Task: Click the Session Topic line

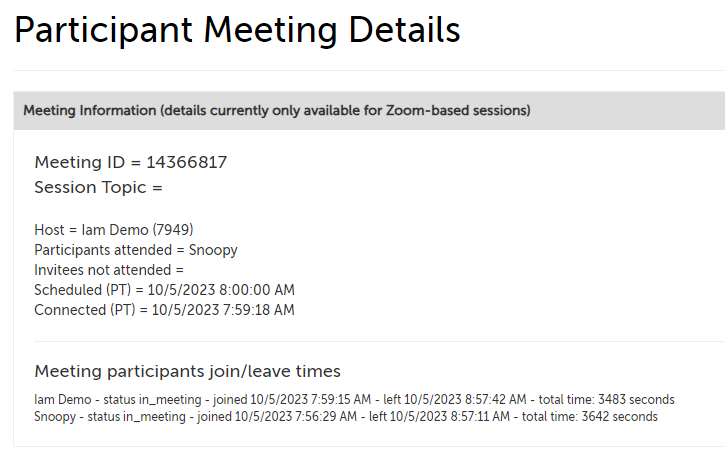Action: [x=98, y=187]
